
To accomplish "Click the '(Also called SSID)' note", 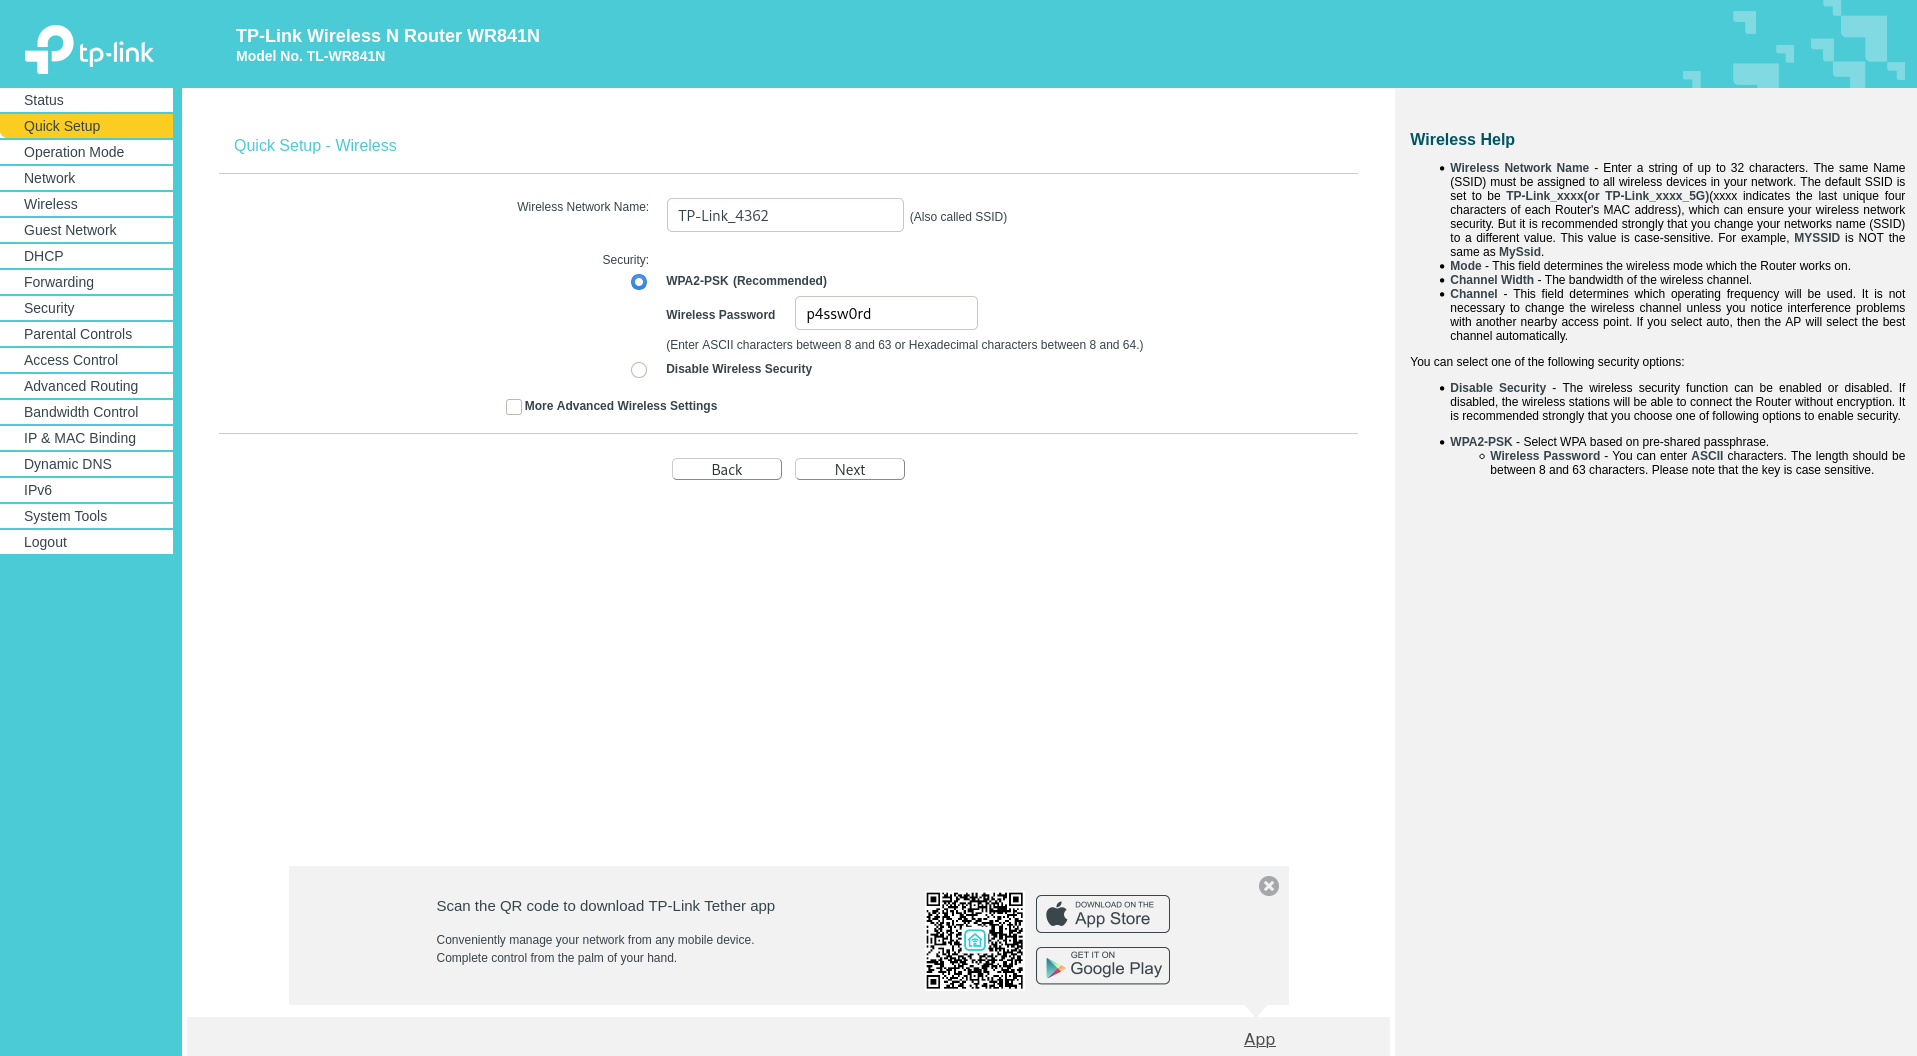I will [x=958, y=217].
